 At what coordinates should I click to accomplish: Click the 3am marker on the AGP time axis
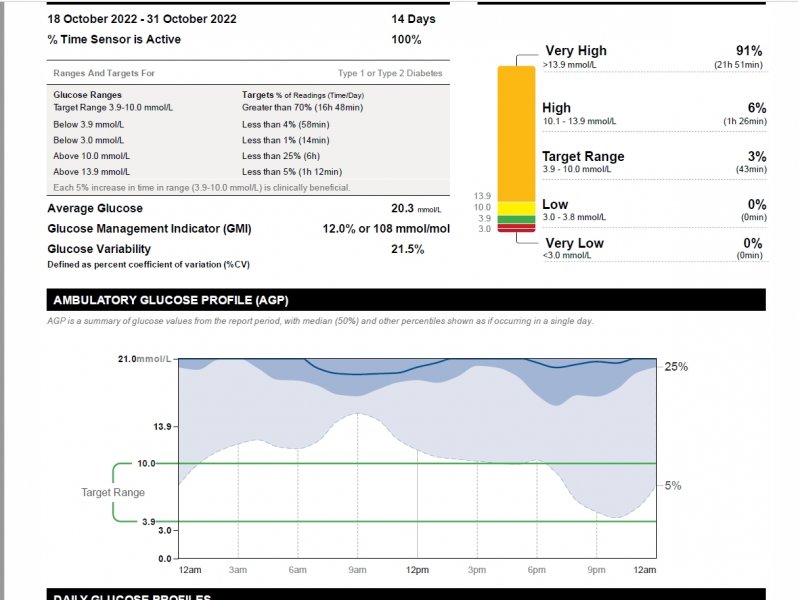coord(238,569)
